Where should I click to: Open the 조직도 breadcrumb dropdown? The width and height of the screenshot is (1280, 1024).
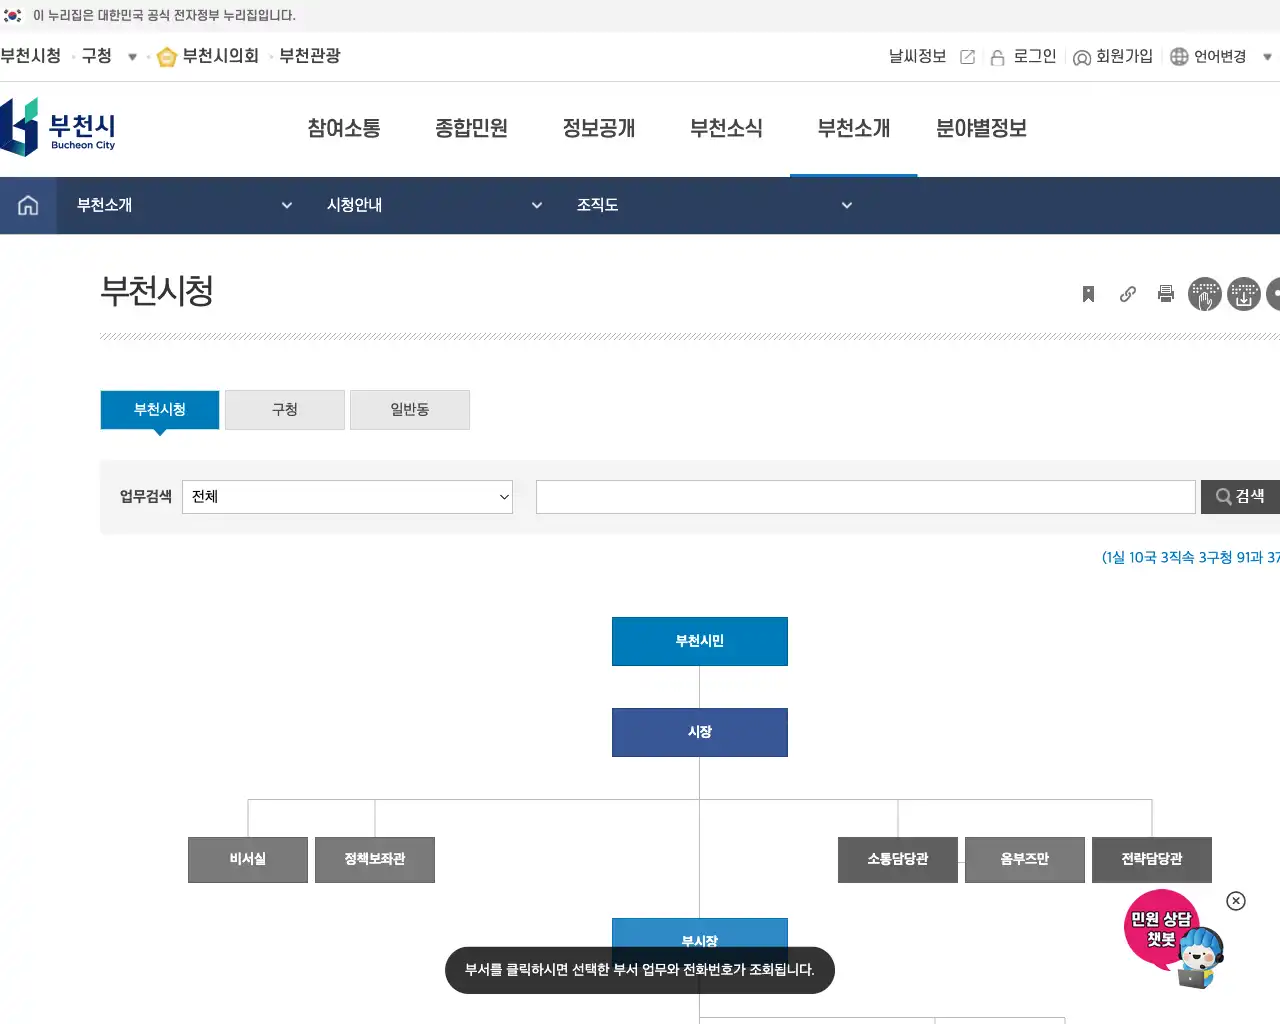(x=714, y=205)
